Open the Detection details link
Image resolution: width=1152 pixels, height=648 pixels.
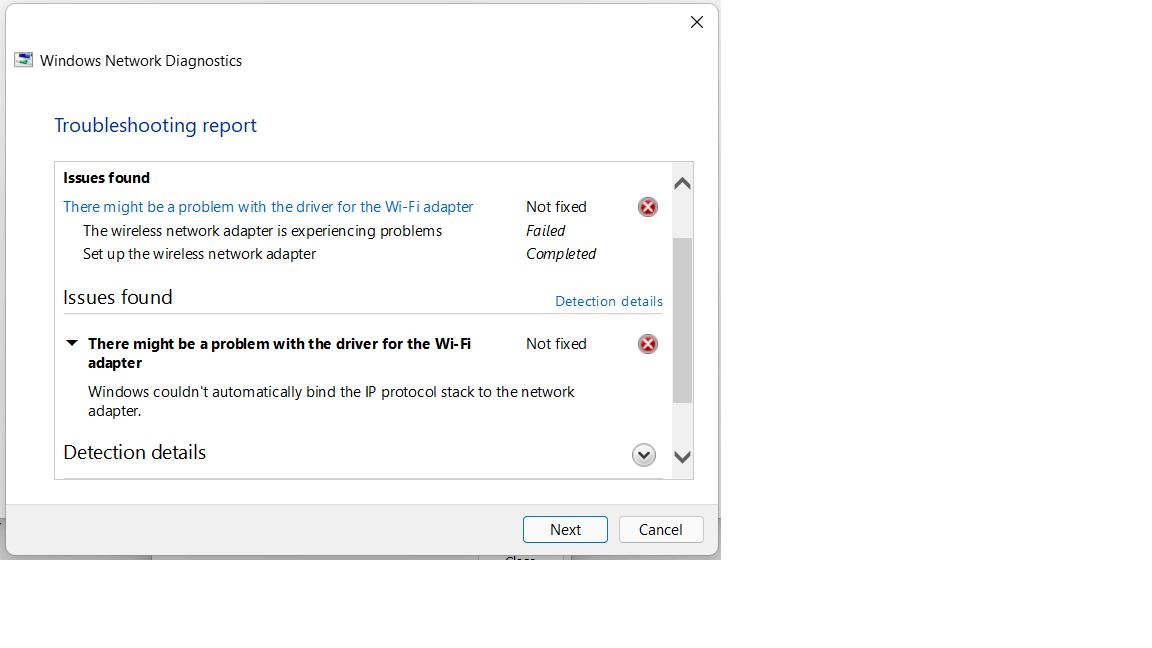(x=608, y=301)
